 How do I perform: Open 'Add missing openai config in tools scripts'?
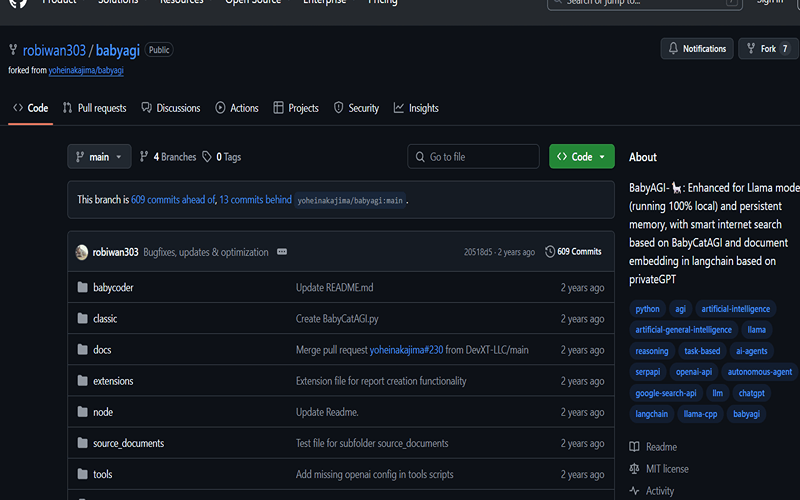[x=374, y=474]
